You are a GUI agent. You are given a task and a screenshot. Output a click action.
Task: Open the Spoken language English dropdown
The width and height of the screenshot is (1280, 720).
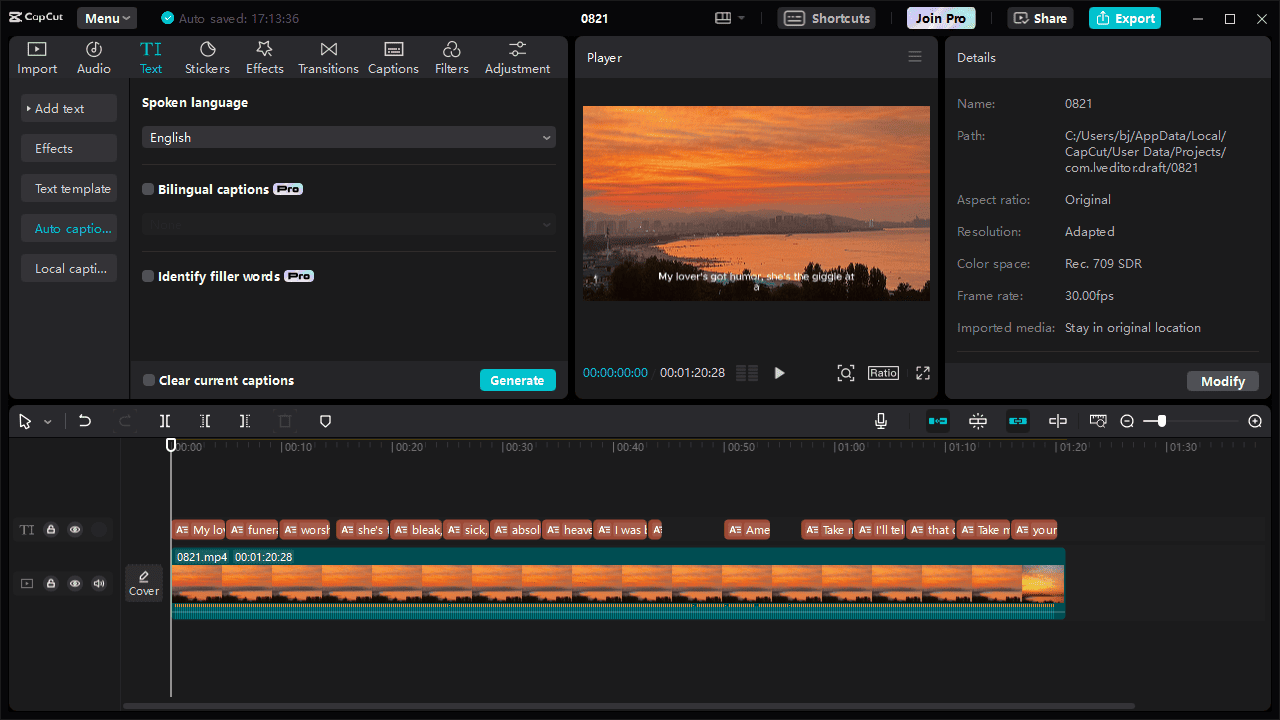click(x=349, y=137)
